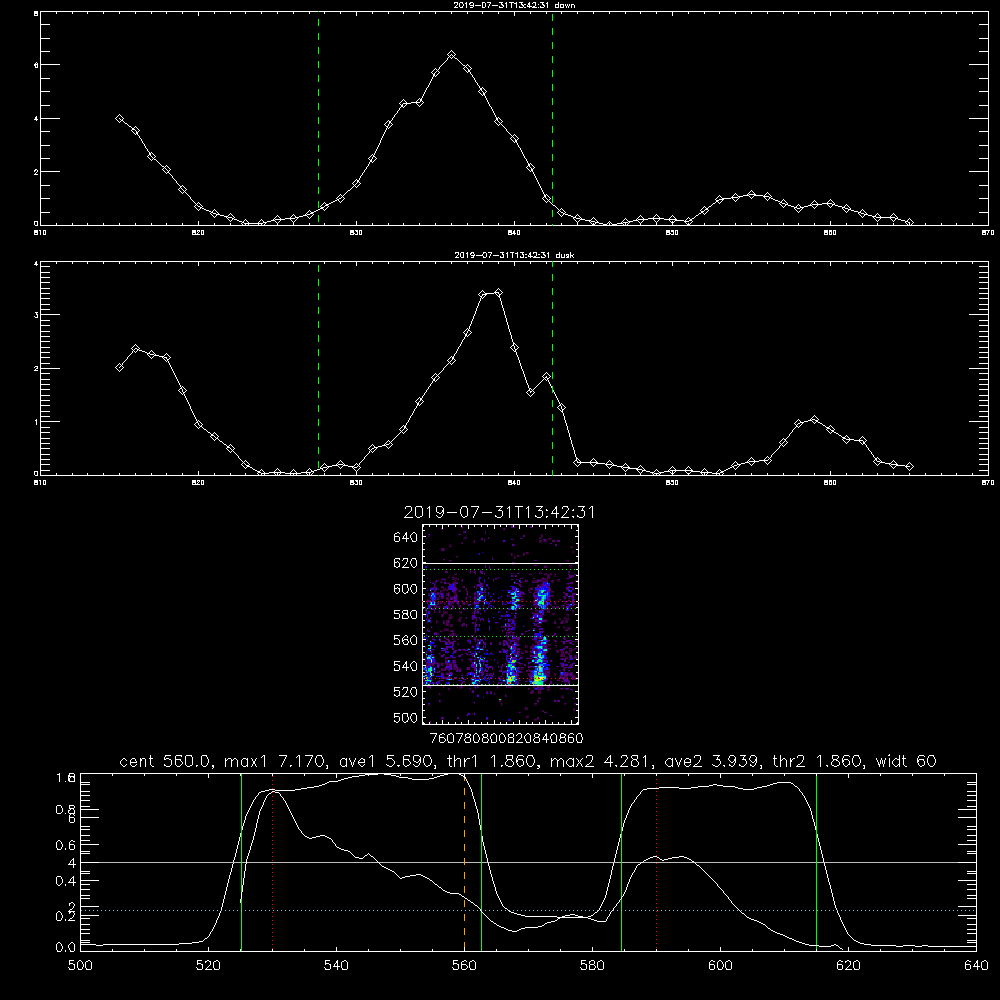Click the left green dashed line in dusk plot
This screenshot has width=1000, height=1000.
pos(318,369)
